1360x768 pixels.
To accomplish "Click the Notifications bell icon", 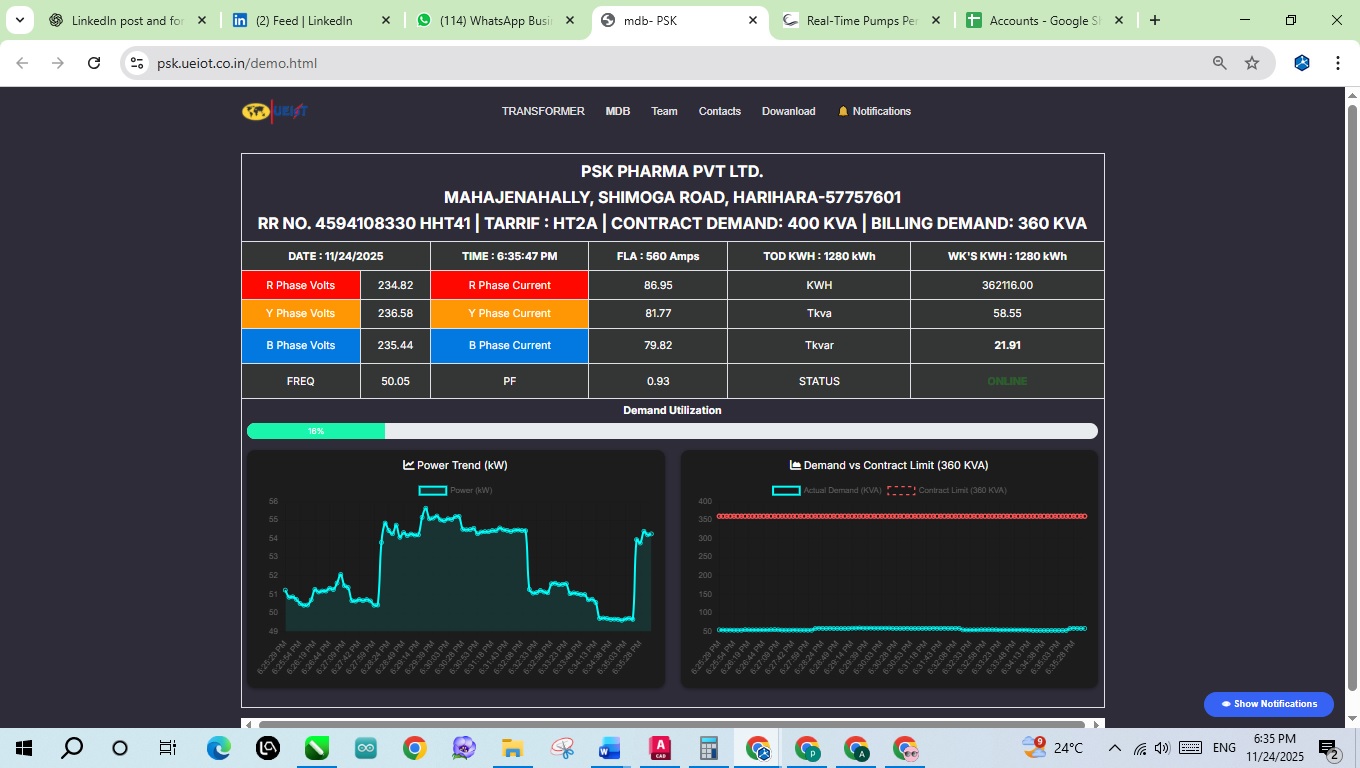I will point(842,111).
